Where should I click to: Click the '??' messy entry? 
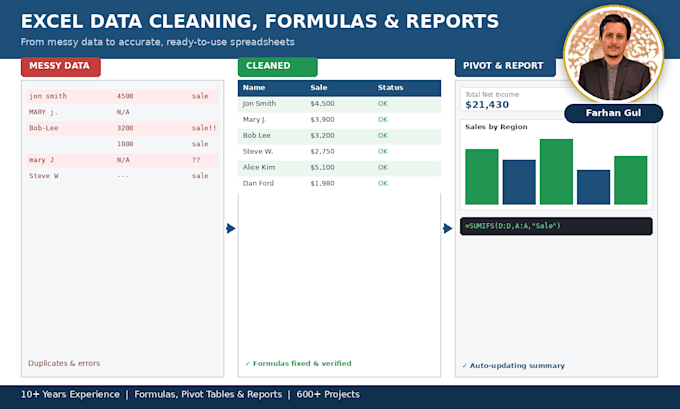(x=196, y=160)
